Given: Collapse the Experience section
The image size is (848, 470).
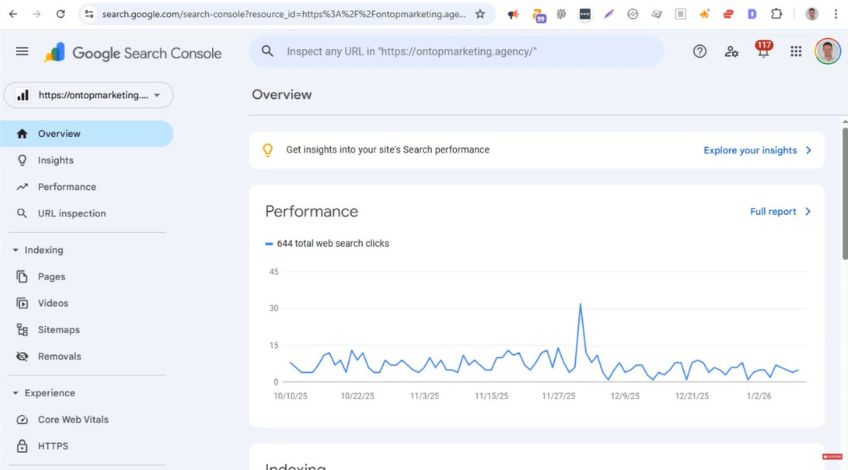Looking at the screenshot, I should [x=16, y=393].
